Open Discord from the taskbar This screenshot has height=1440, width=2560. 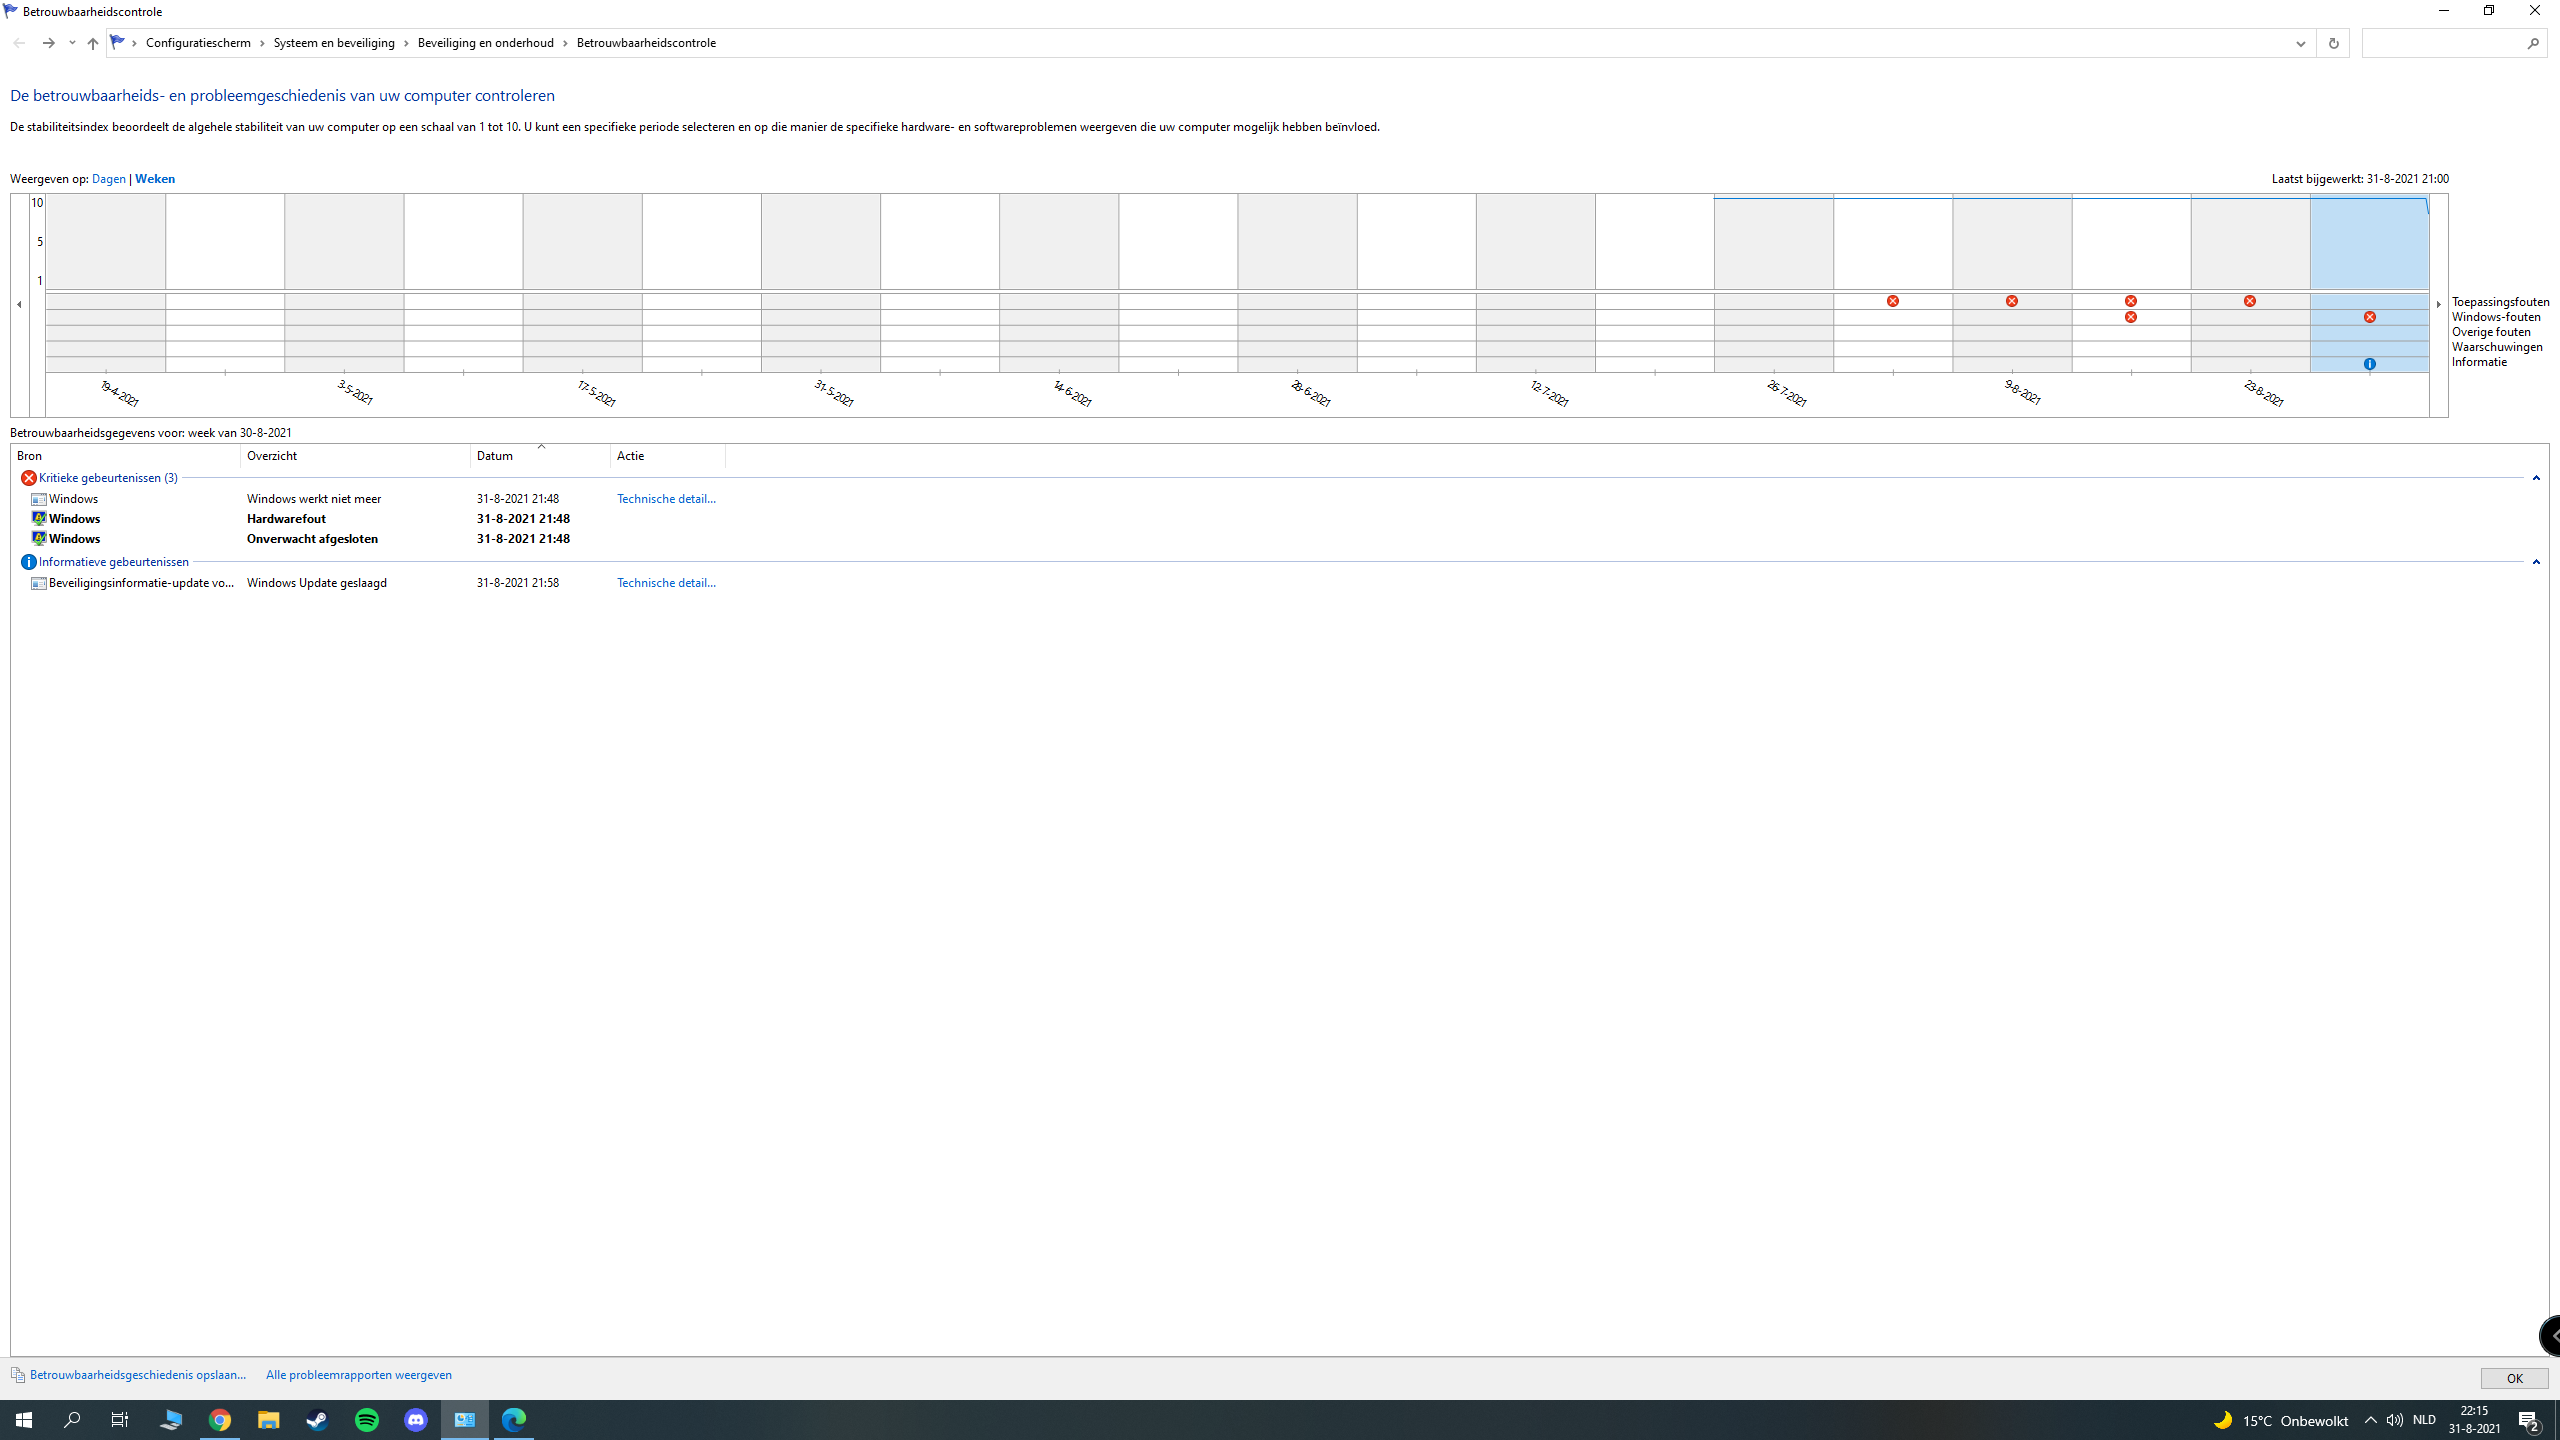coord(416,1420)
